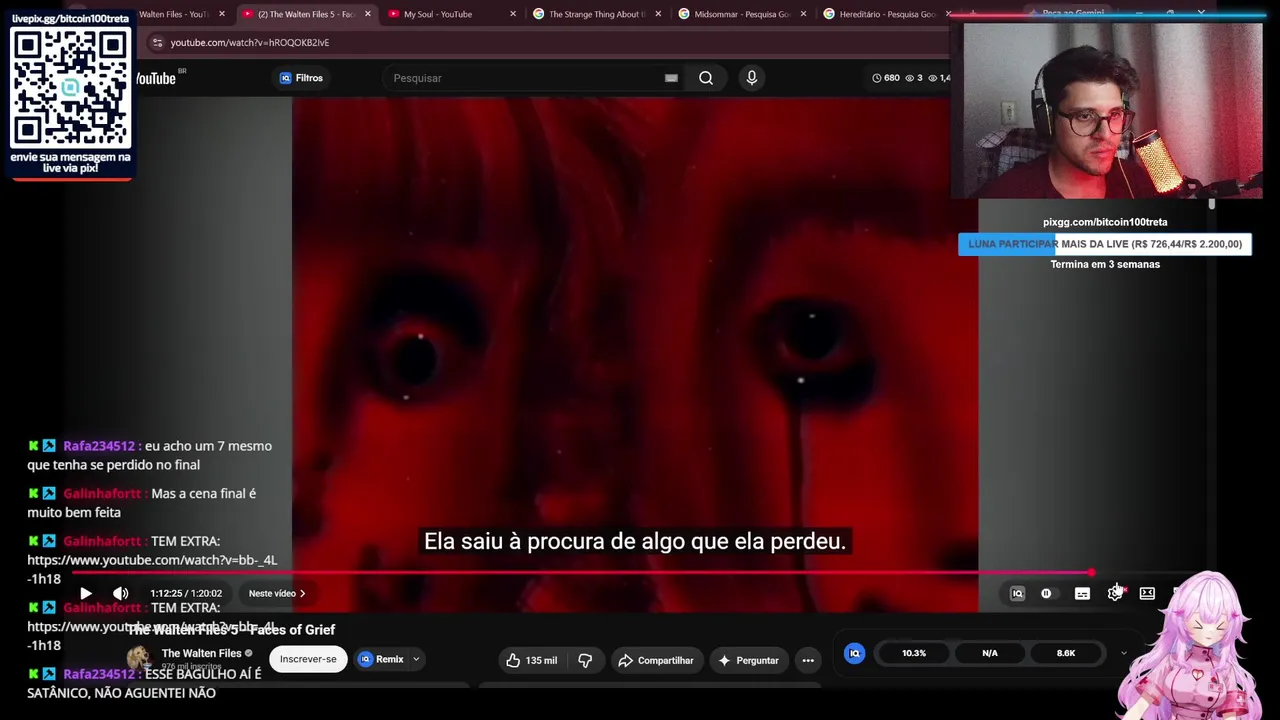Switch to '(2) The Walten Files 5' tab
This screenshot has width=1280, height=720.
point(304,14)
